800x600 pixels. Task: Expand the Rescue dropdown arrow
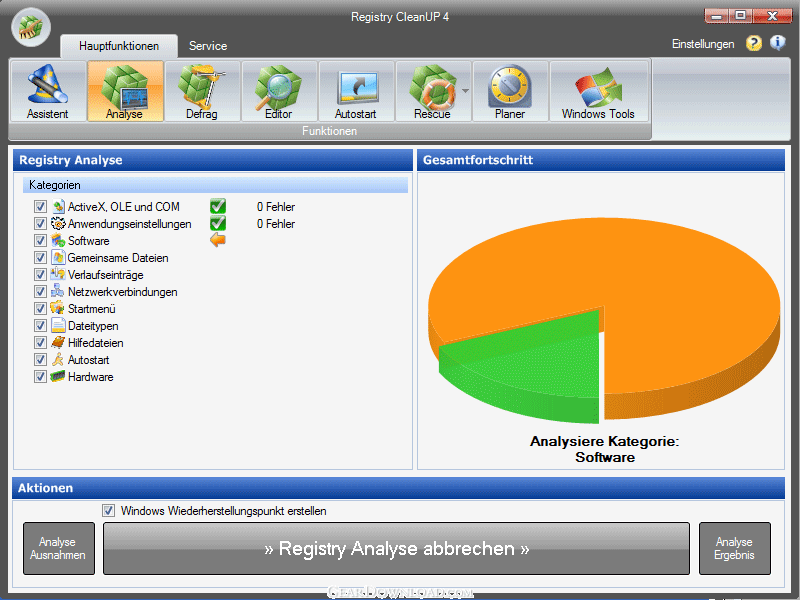tap(465, 91)
